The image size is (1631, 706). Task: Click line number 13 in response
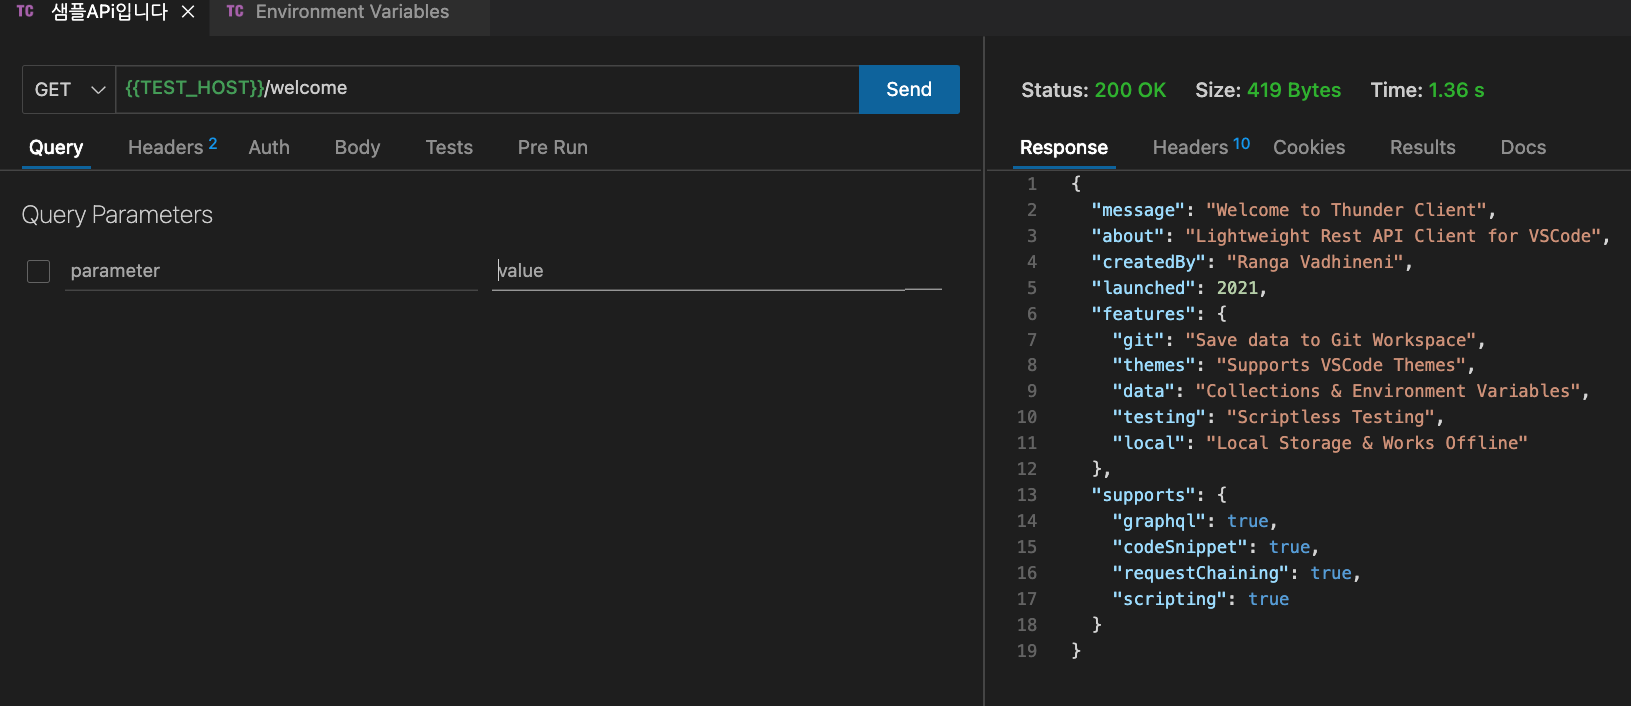tap(1027, 495)
